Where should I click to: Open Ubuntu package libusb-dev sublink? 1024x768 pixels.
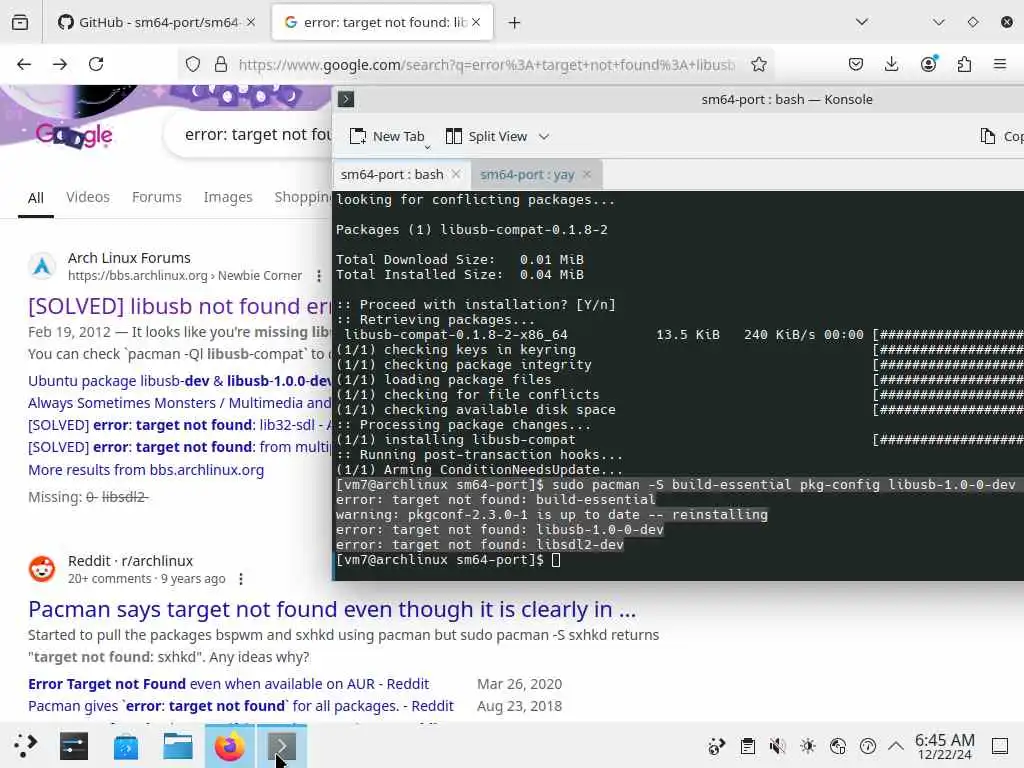(x=180, y=381)
